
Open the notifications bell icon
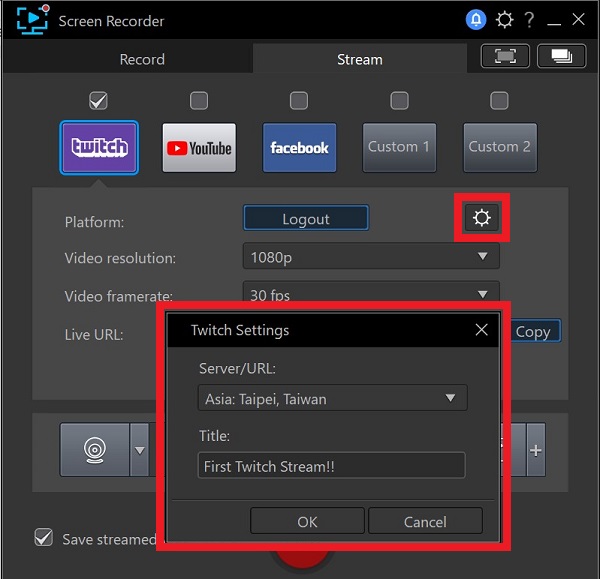click(476, 19)
